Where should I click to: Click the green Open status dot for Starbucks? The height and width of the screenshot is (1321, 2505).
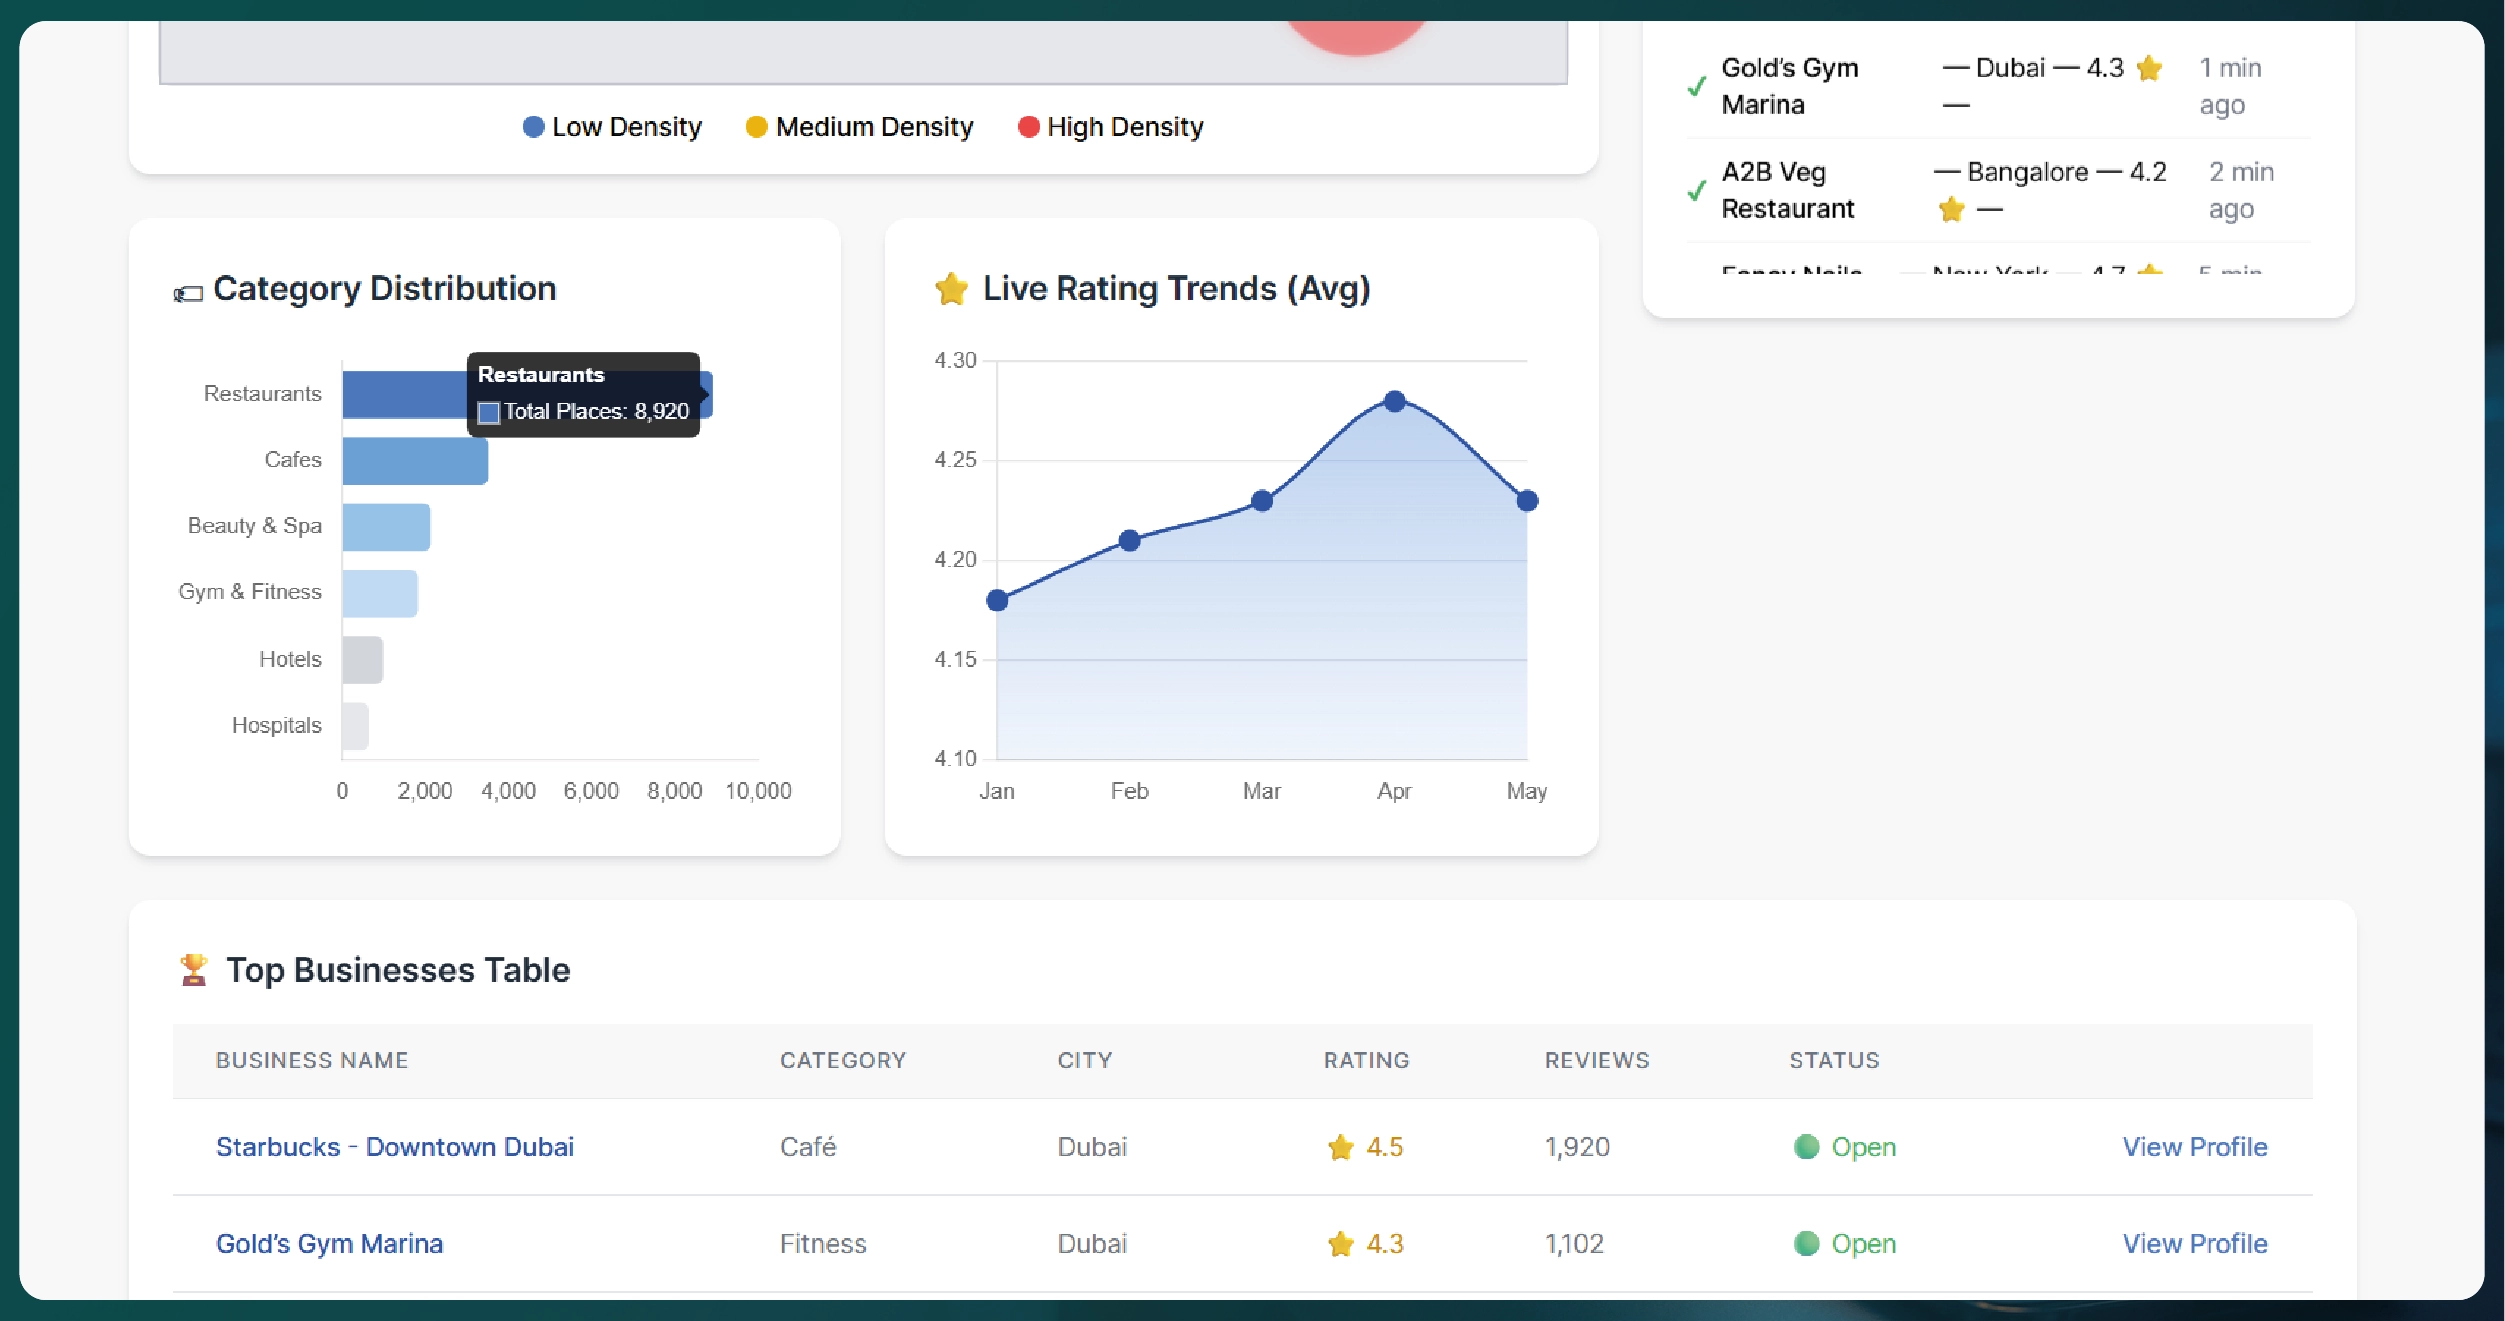click(1806, 1147)
